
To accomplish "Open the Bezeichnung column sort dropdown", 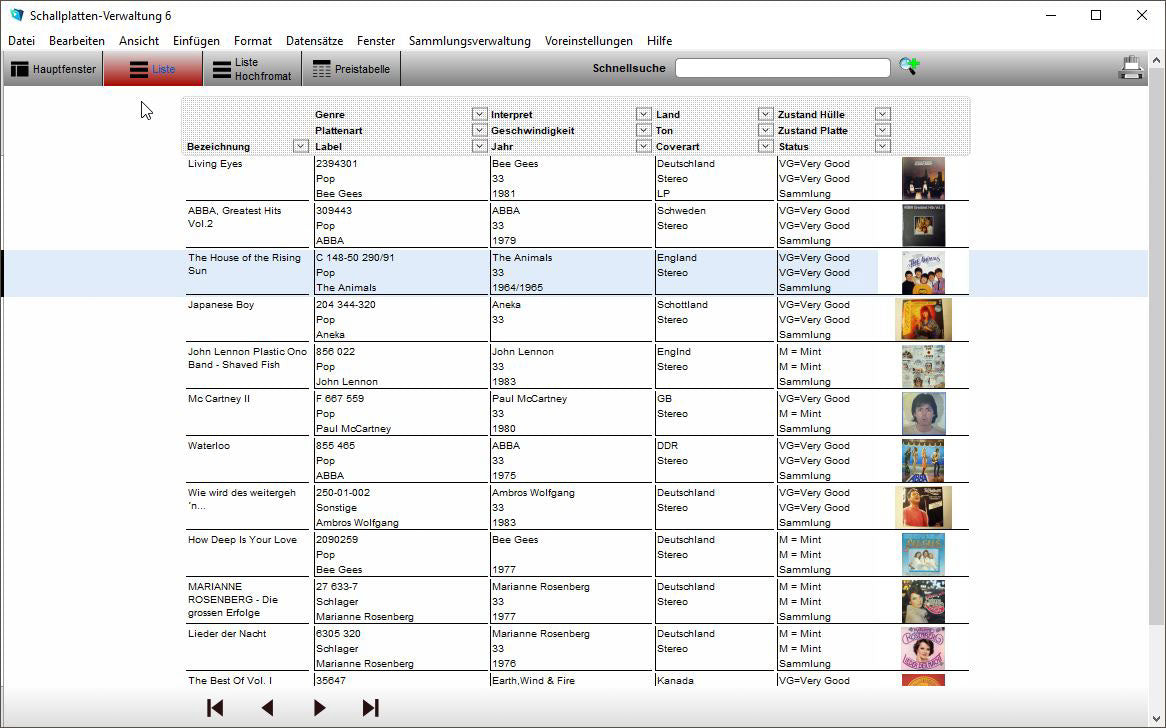I will point(300,146).
